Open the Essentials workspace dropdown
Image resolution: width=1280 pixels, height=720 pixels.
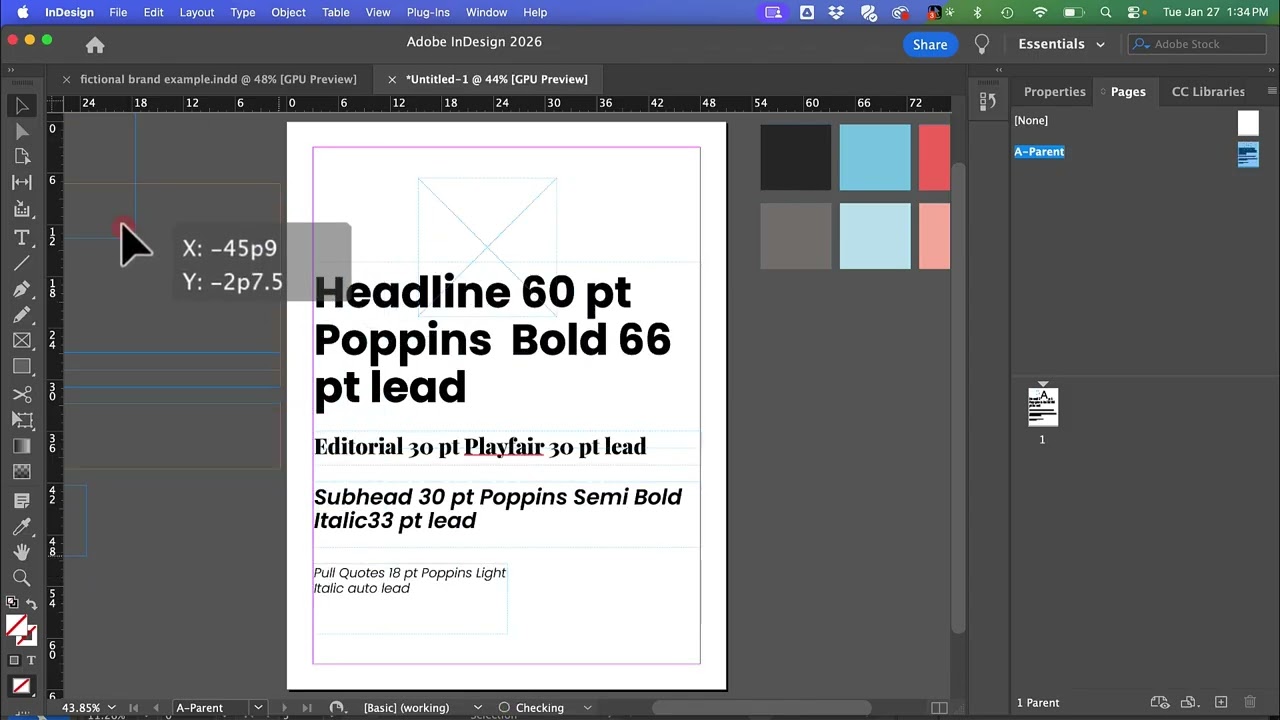coord(1061,44)
